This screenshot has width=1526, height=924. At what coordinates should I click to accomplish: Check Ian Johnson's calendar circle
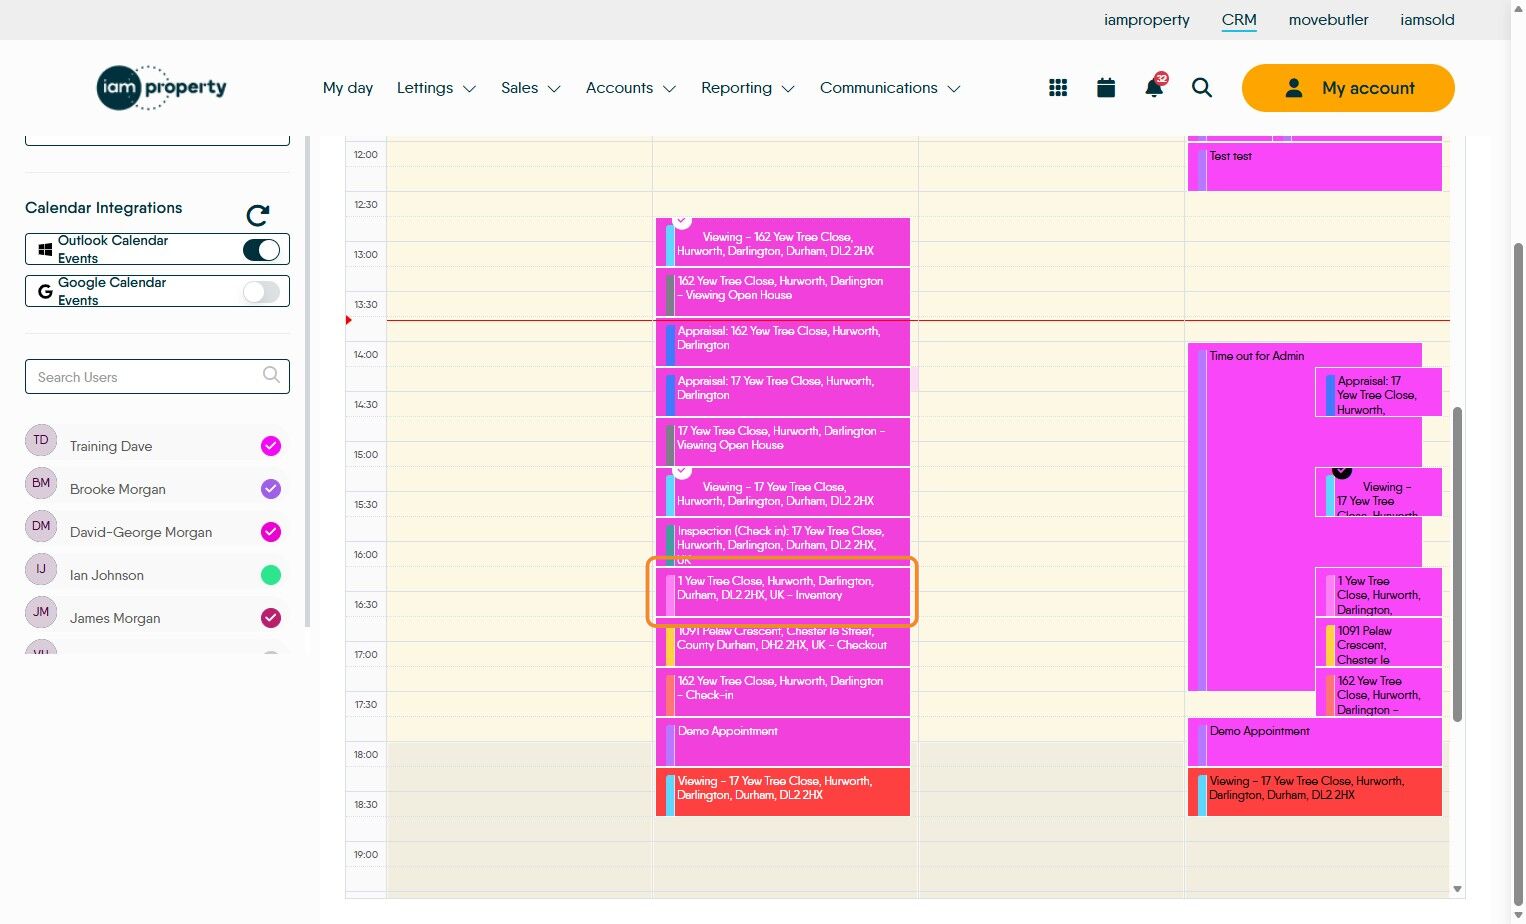click(x=271, y=575)
